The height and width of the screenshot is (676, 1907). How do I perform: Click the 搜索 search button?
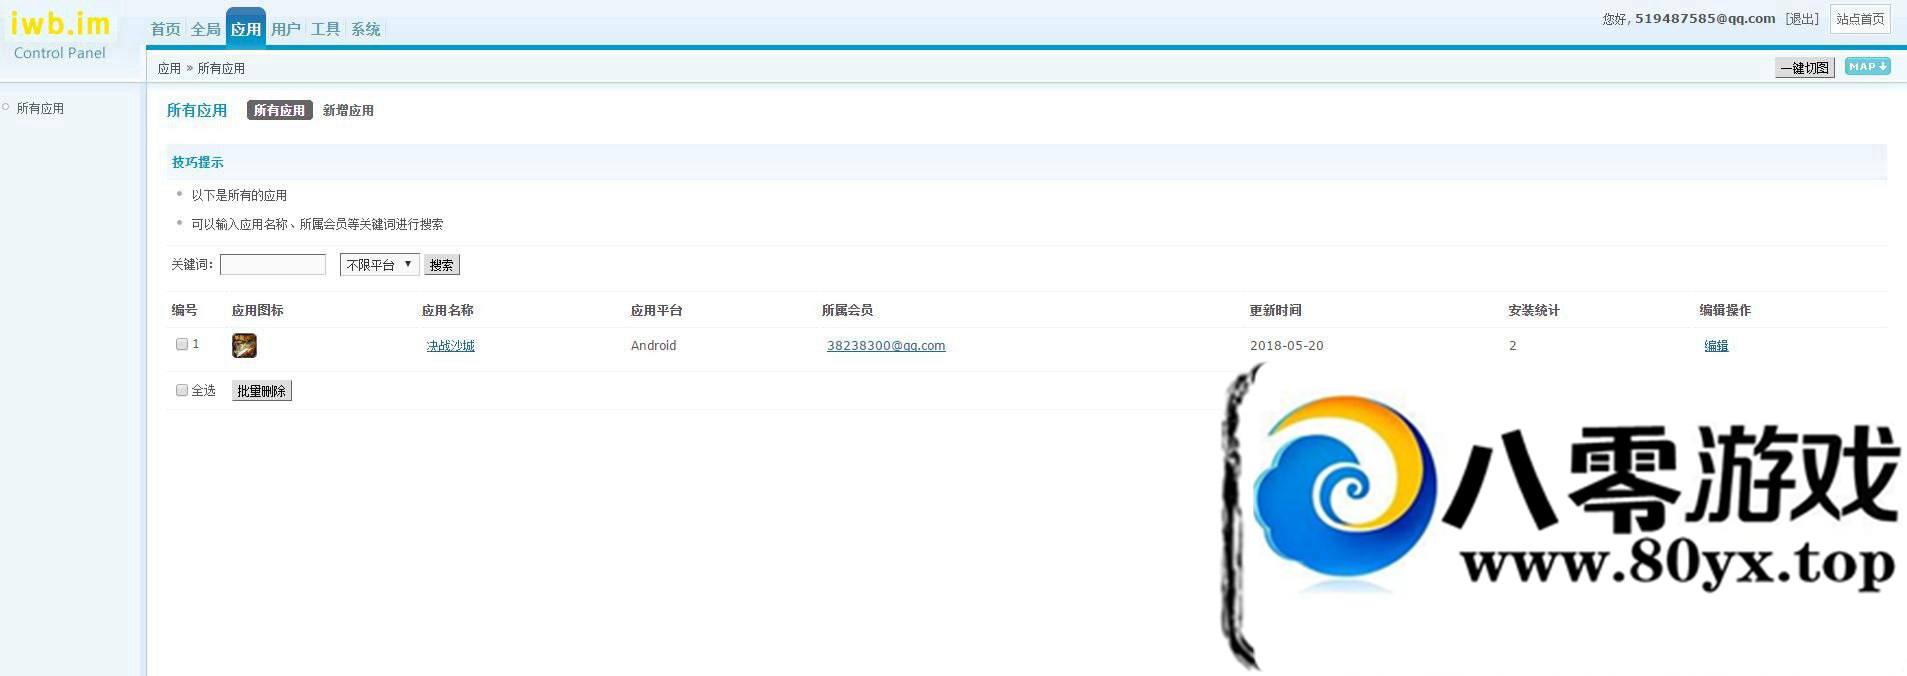pyautogui.click(x=442, y=265)
